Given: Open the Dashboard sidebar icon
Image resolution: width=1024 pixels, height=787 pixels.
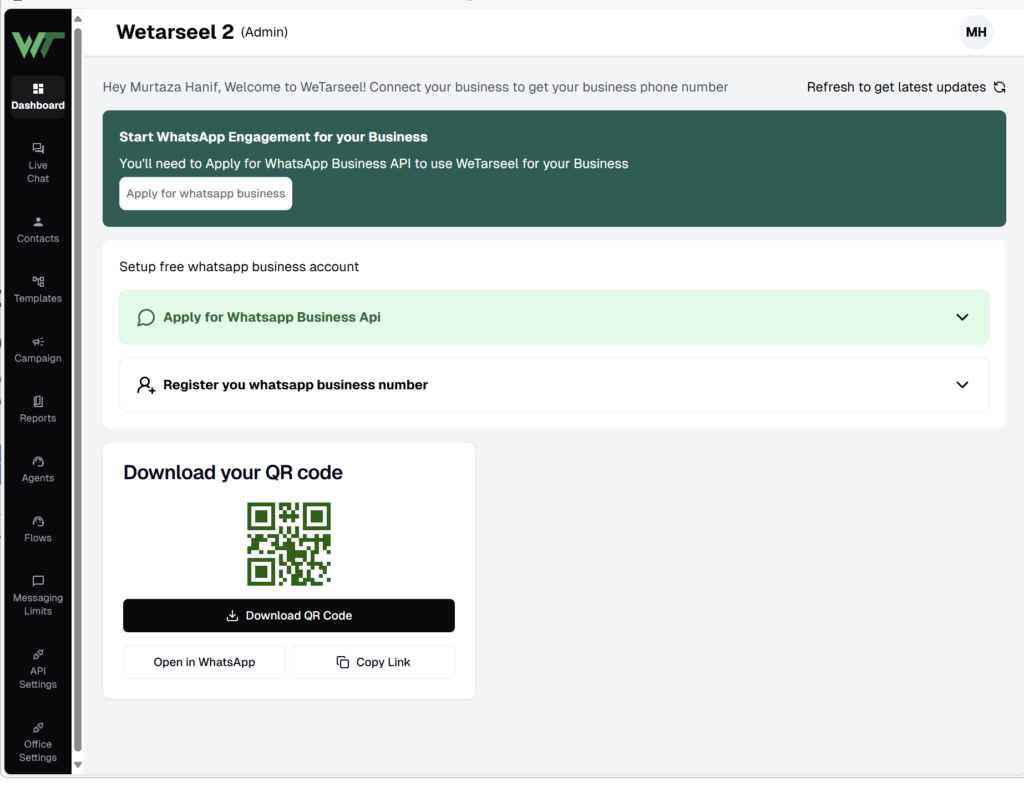Looking at the screenshot, I should 38,88.
